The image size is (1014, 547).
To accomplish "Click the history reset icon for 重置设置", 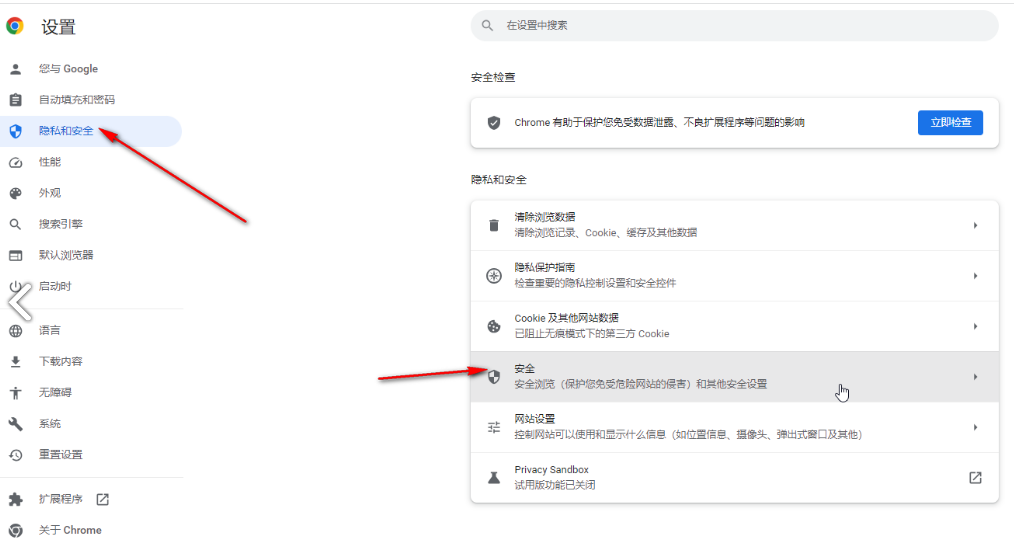I will click(16, 455).
